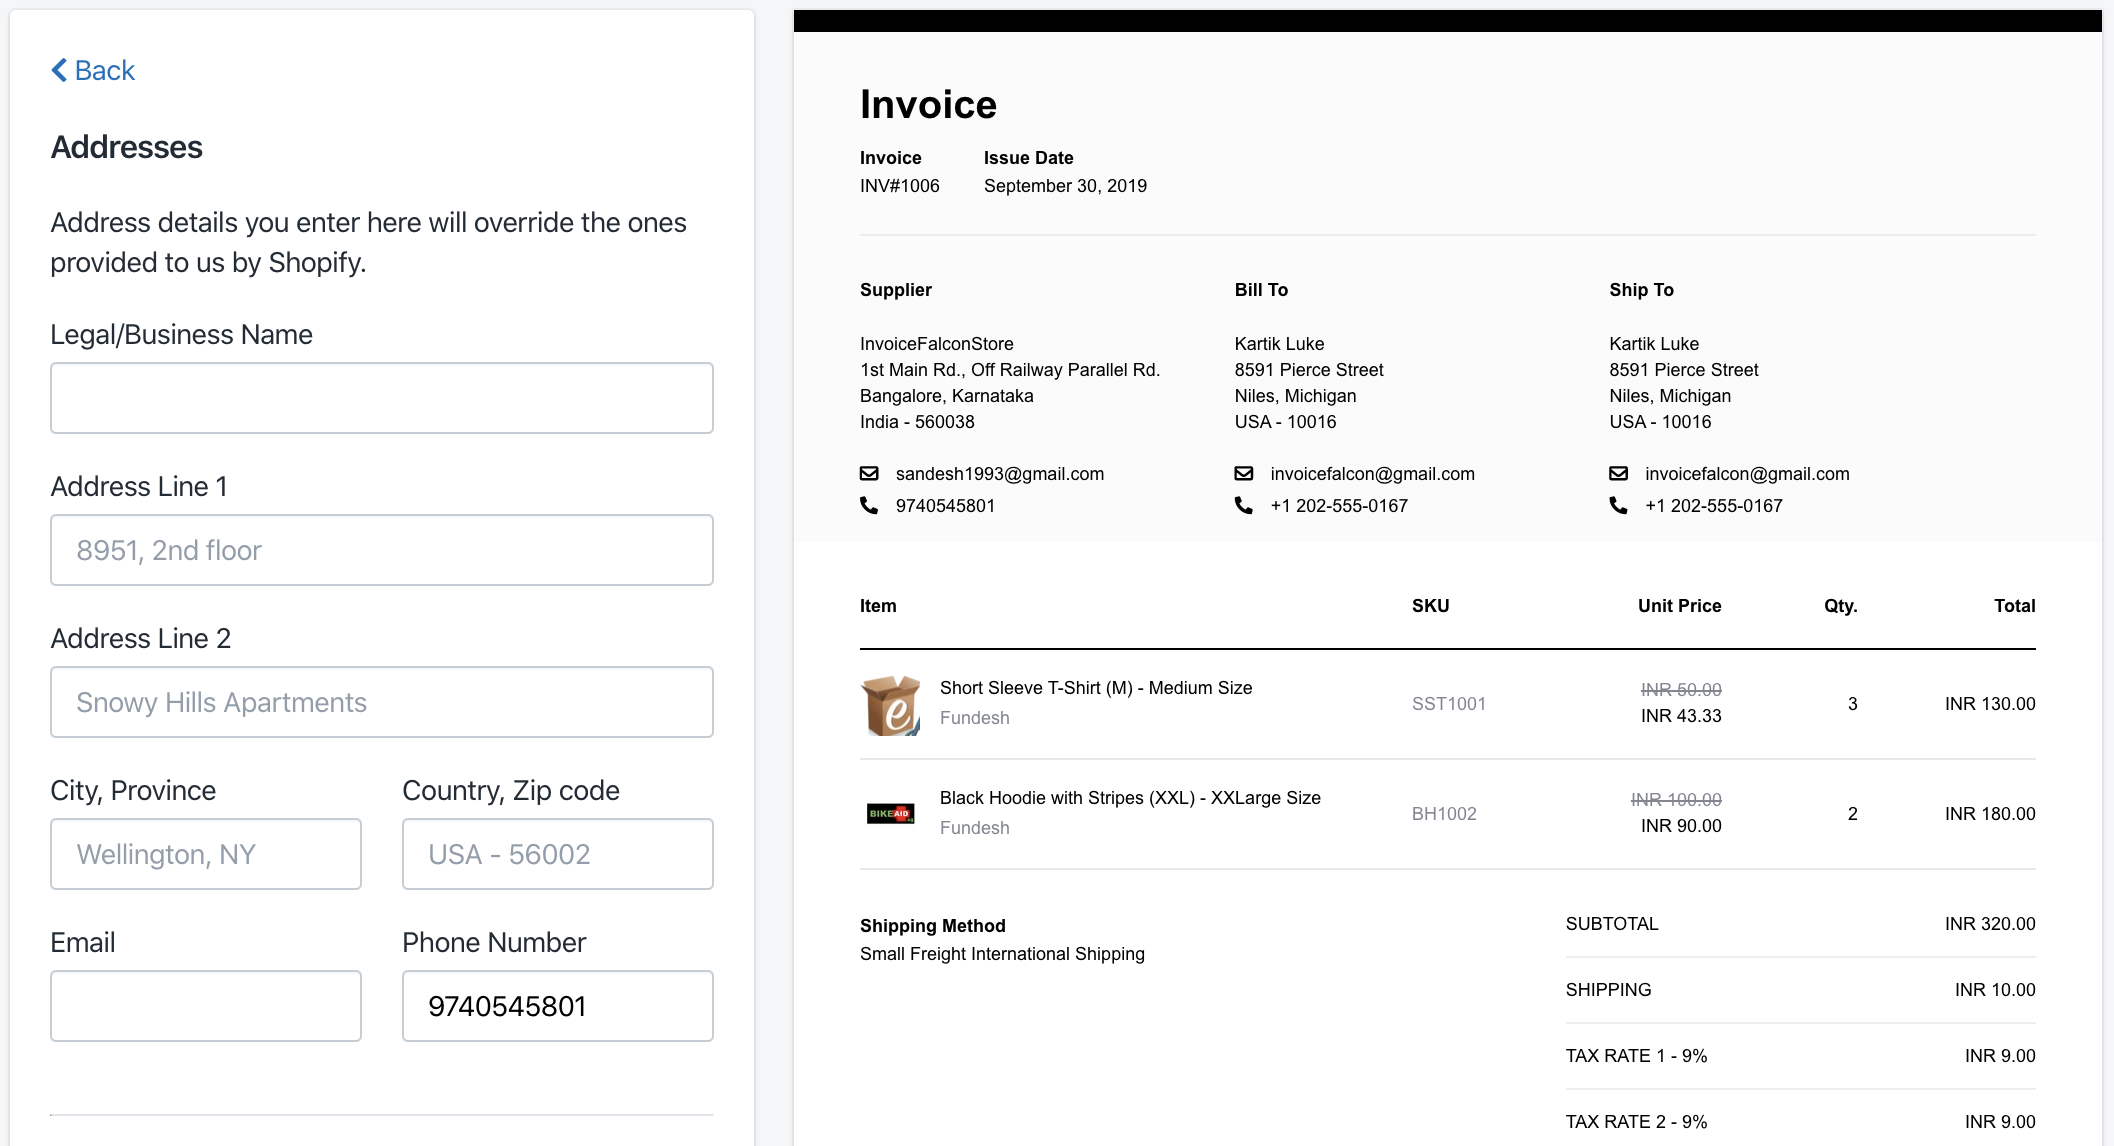Click Address Line 2 input field

coord(381,701)
